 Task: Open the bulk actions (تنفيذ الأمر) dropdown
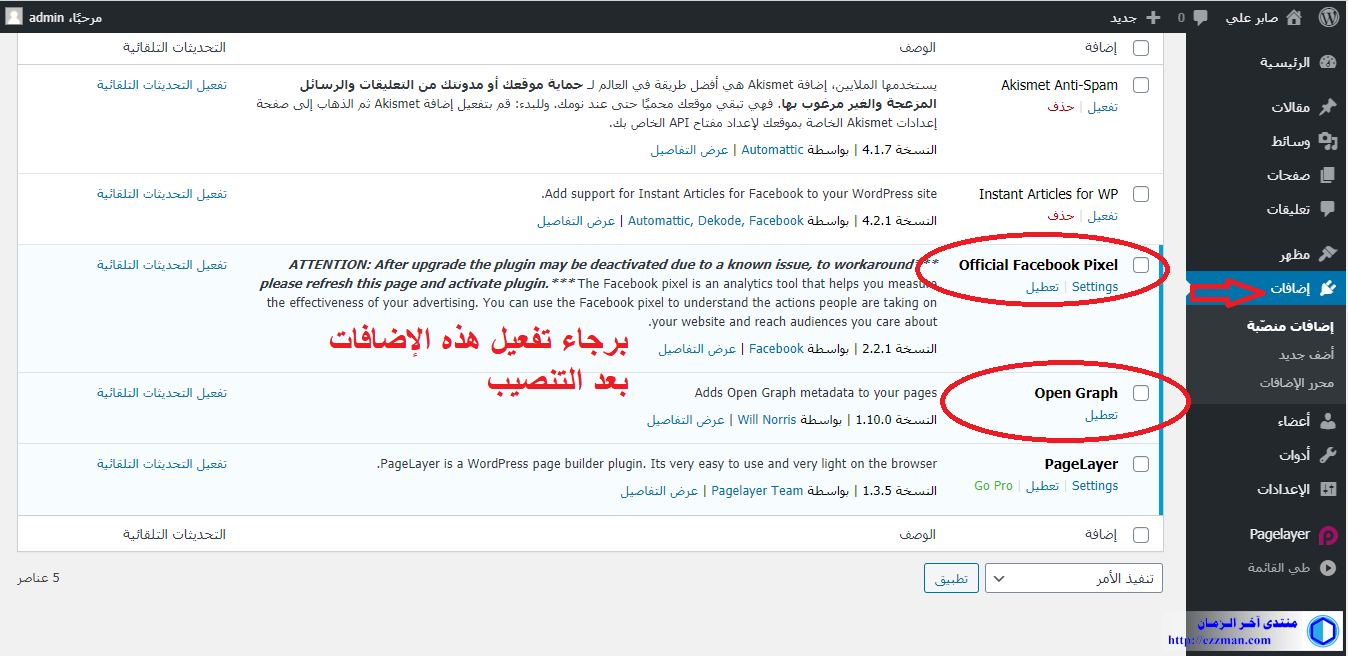point(1073,578)
